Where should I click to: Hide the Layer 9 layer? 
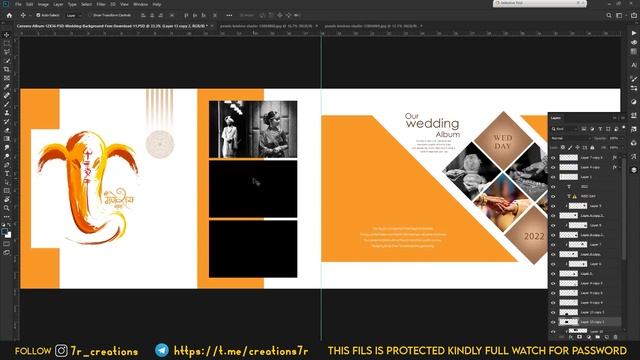(x=553, y=206)
